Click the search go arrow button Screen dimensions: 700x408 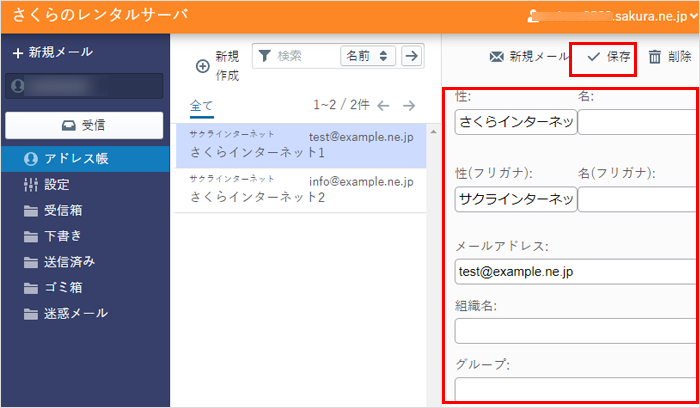(411, 56)
